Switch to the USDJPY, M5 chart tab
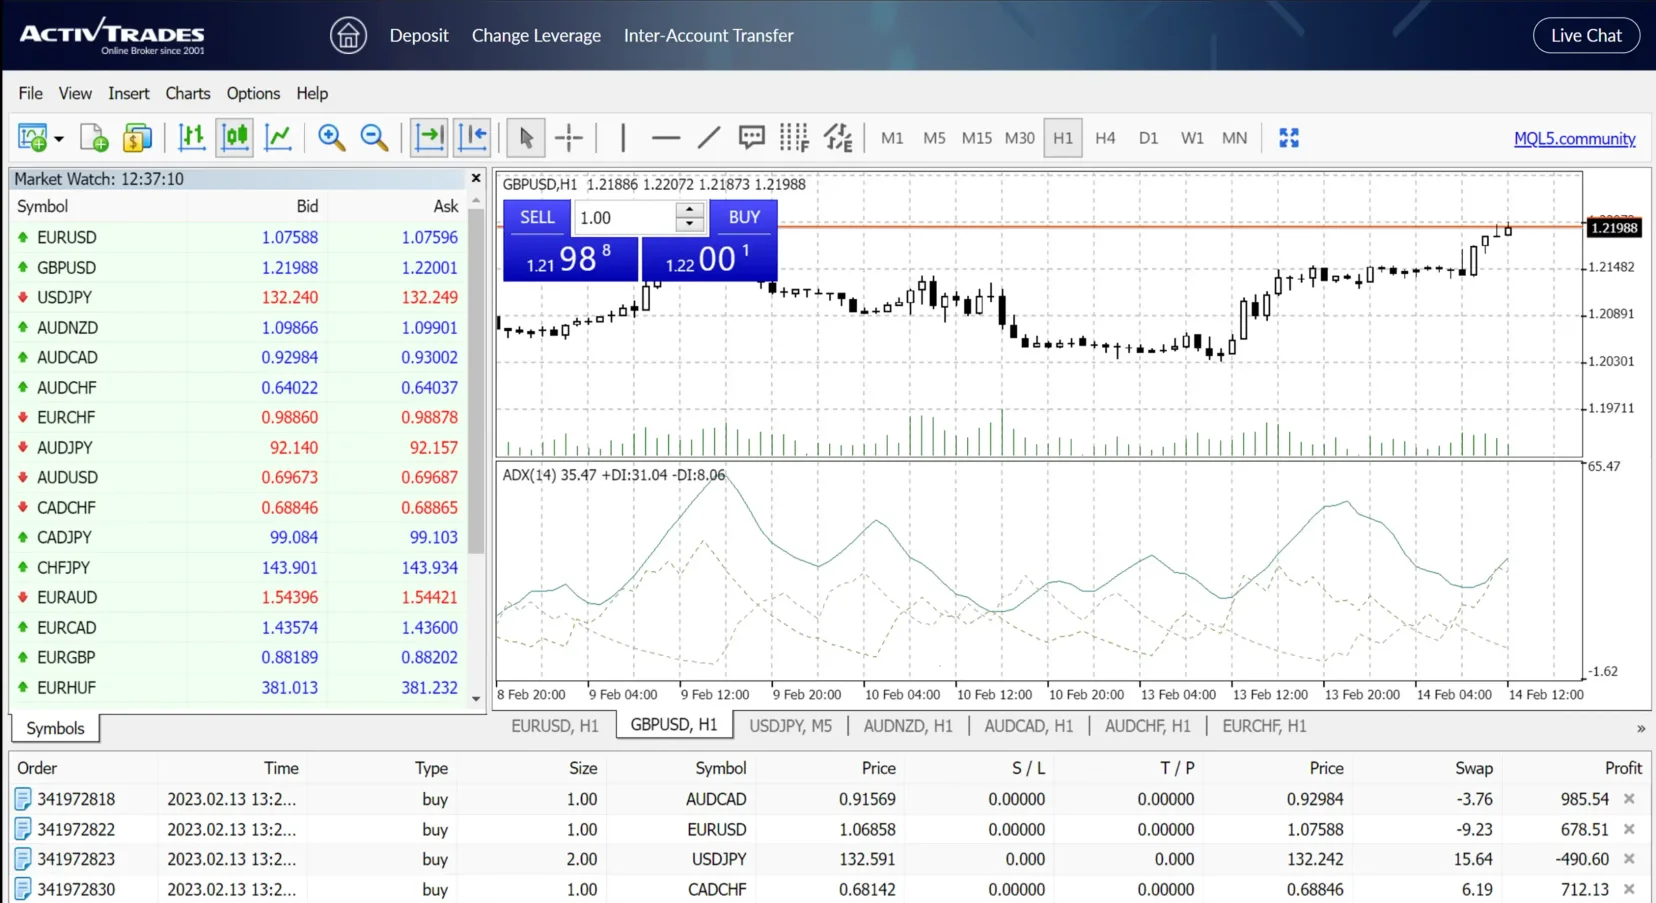1656x903 pixels. tap(790, 726)
